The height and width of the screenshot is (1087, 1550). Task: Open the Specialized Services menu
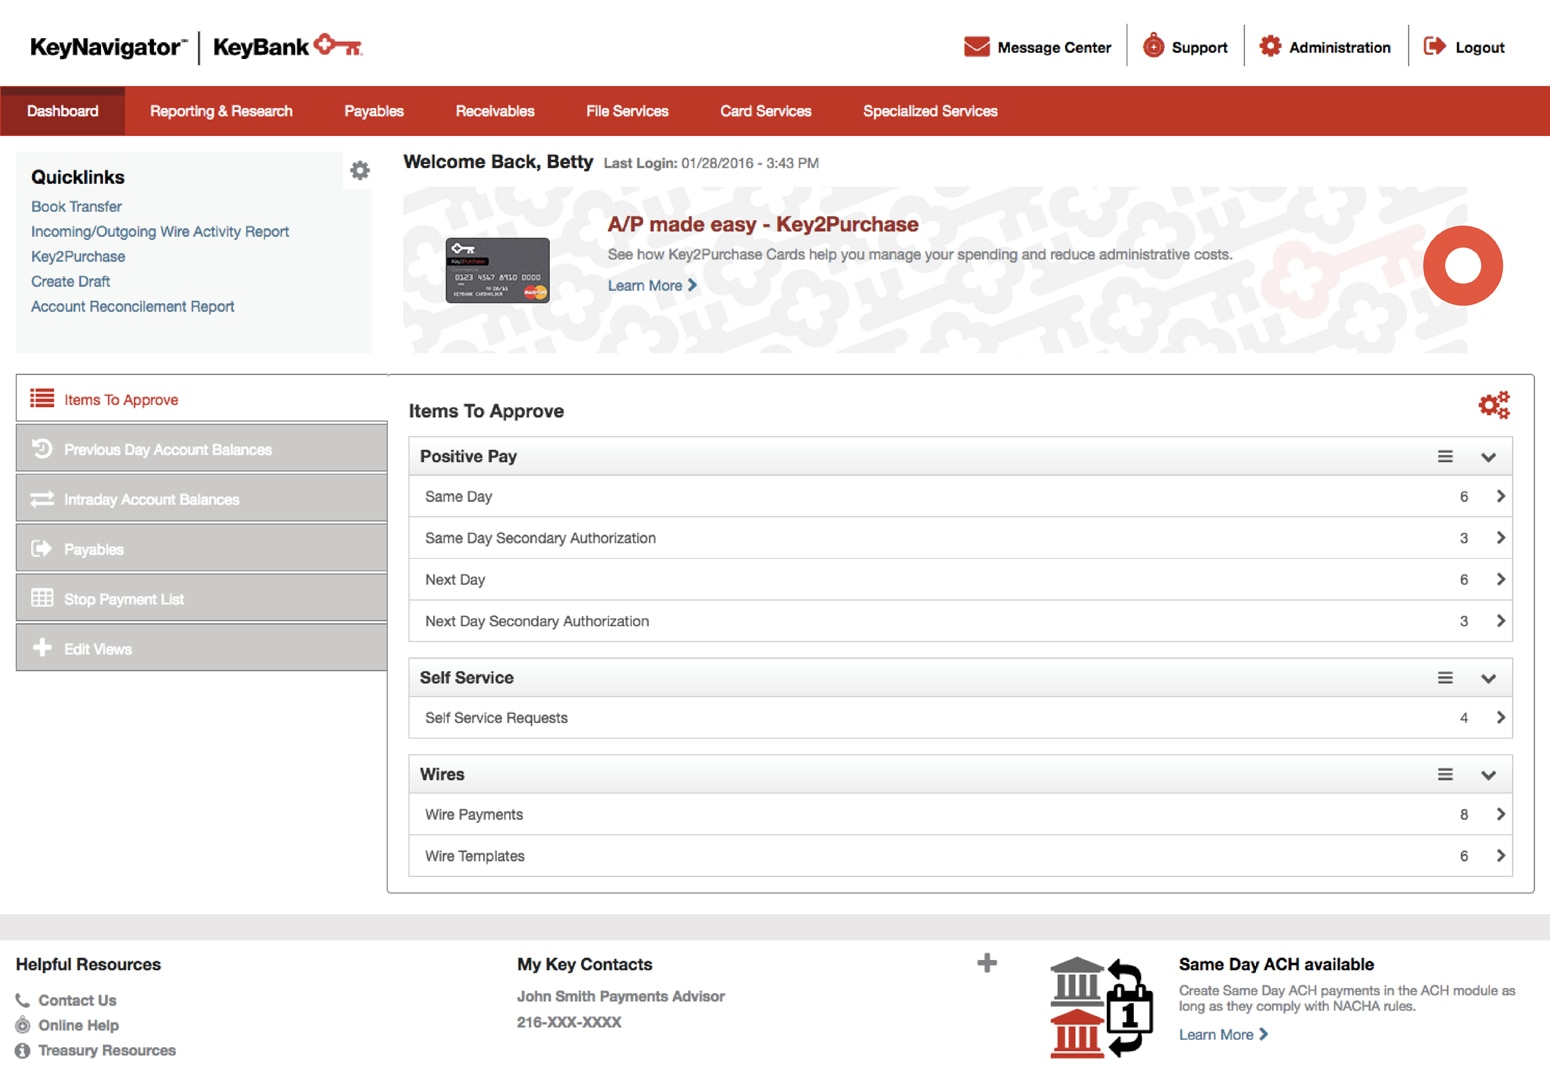(930, 111)
